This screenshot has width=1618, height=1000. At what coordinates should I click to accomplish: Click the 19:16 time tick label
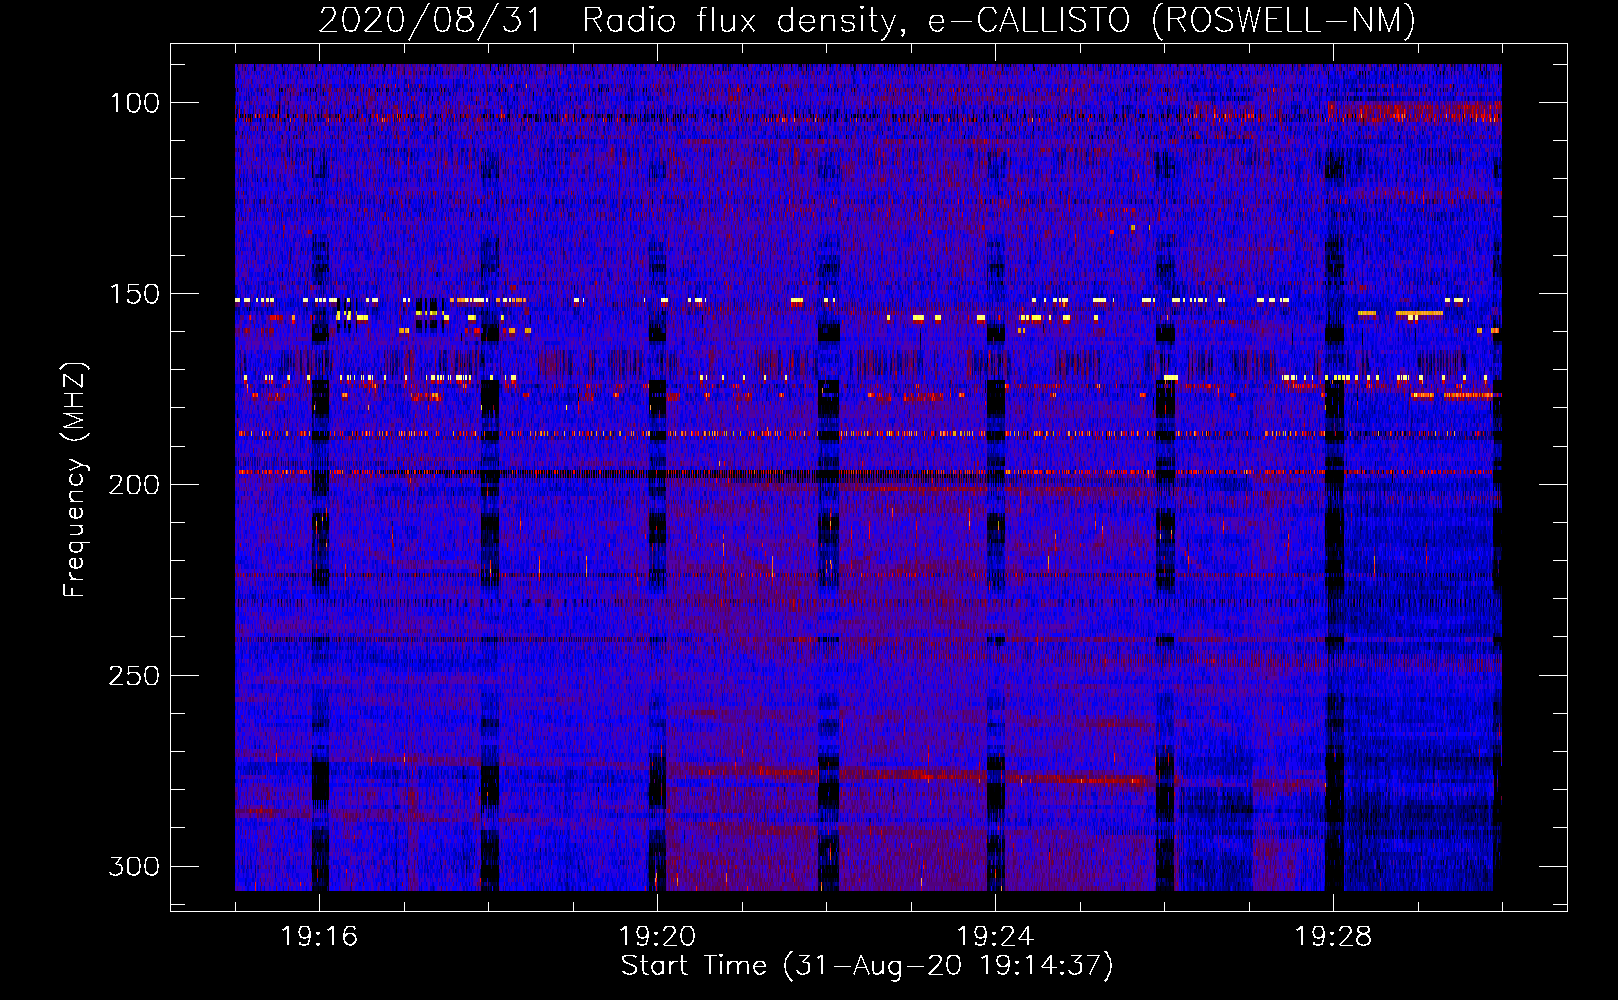tap(319, 937)
